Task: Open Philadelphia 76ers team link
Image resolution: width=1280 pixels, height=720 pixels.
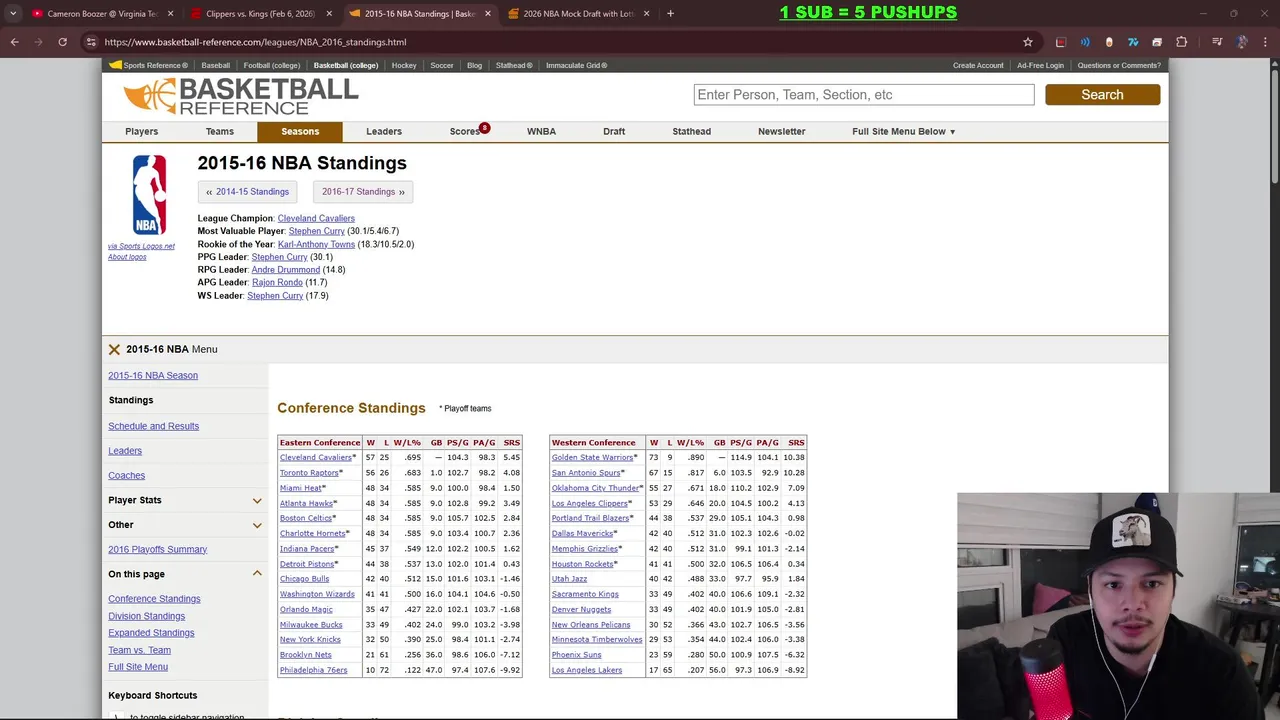Action: 314,670
